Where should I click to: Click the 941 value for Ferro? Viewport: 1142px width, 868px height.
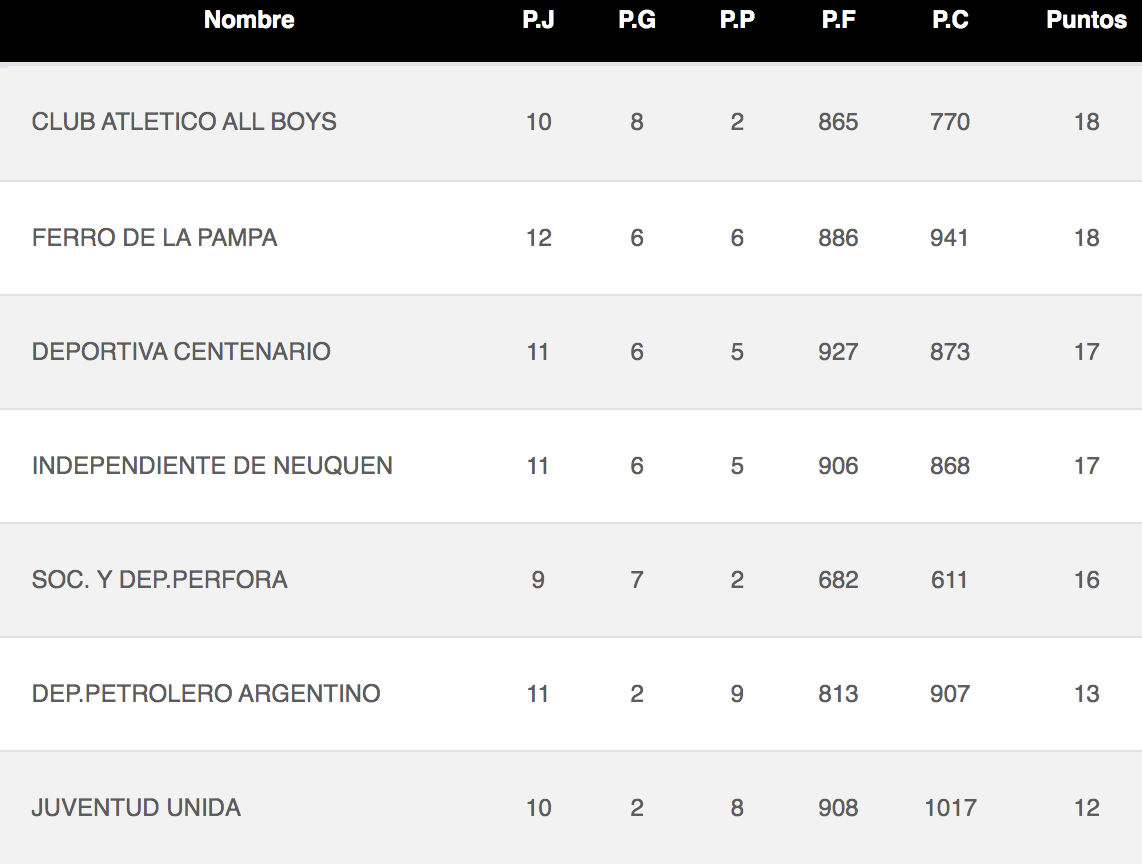coord(950,238)
